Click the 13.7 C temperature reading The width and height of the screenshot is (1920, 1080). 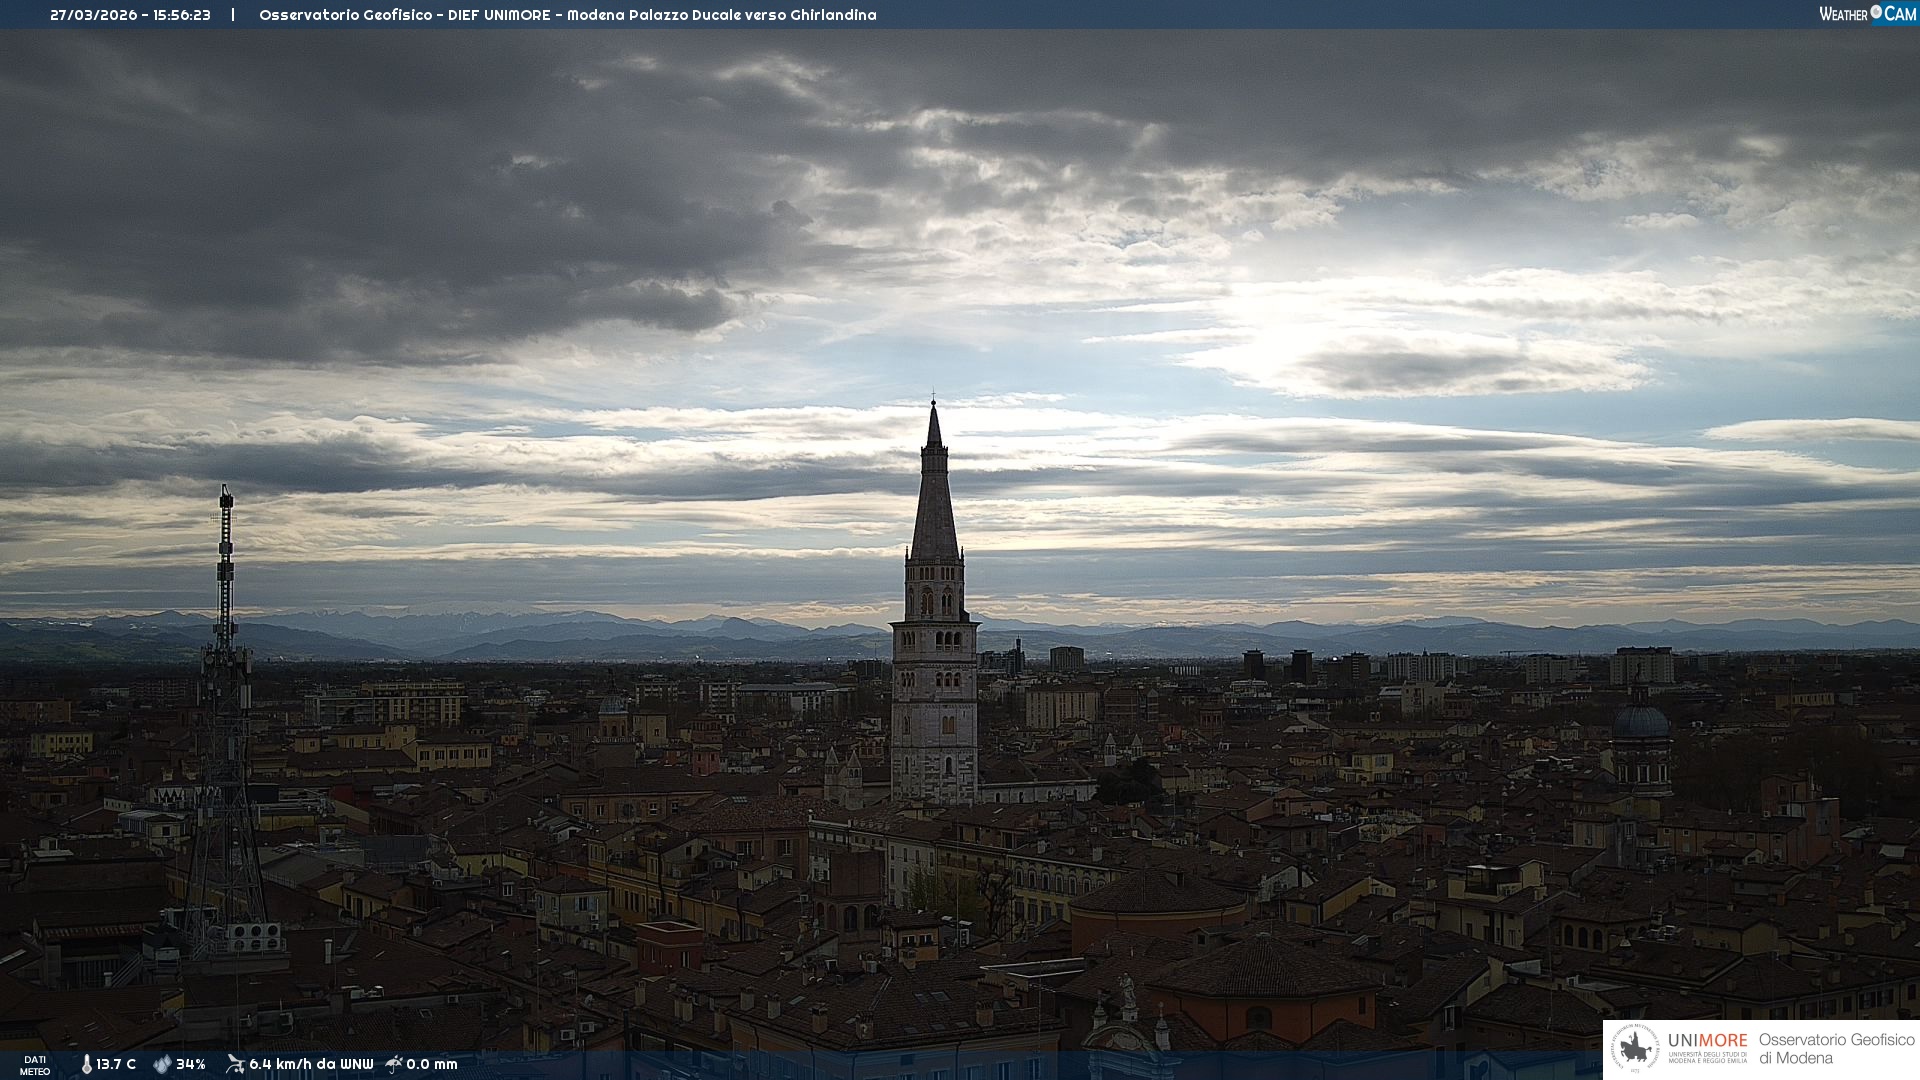(x=116, y=1064)
